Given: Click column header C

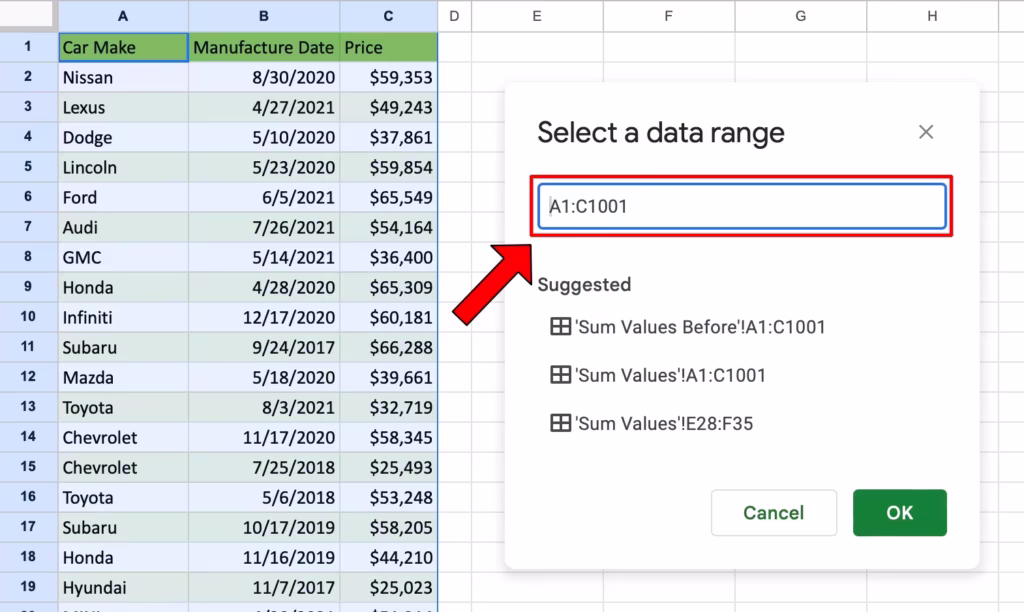Looking at the screenshot, I should (x=388, y=16).
